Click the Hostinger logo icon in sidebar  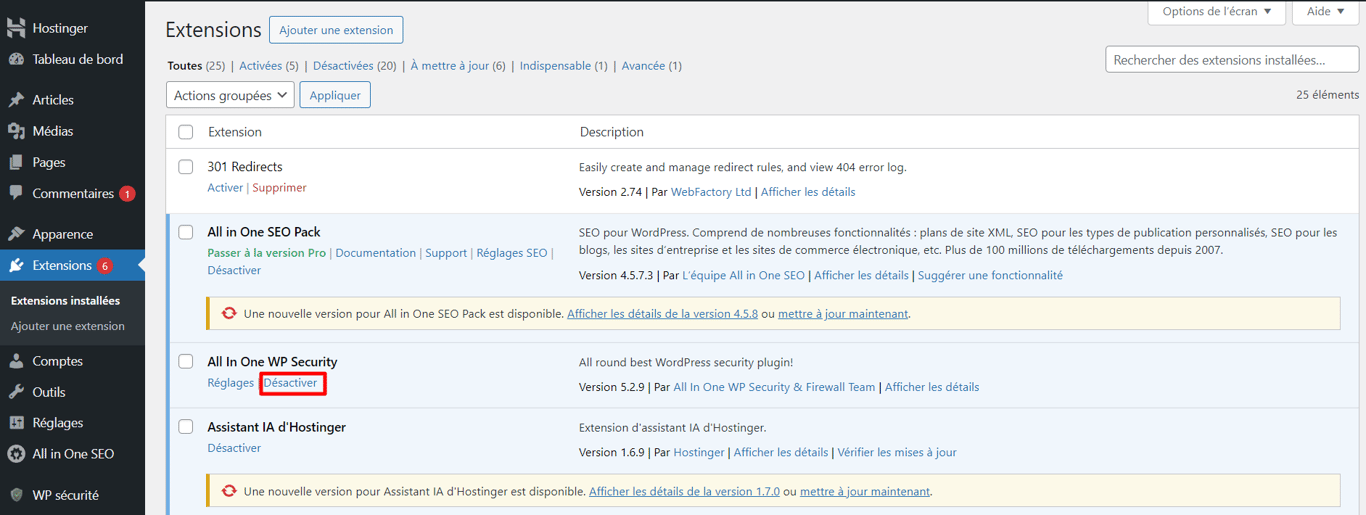point(16,28)
